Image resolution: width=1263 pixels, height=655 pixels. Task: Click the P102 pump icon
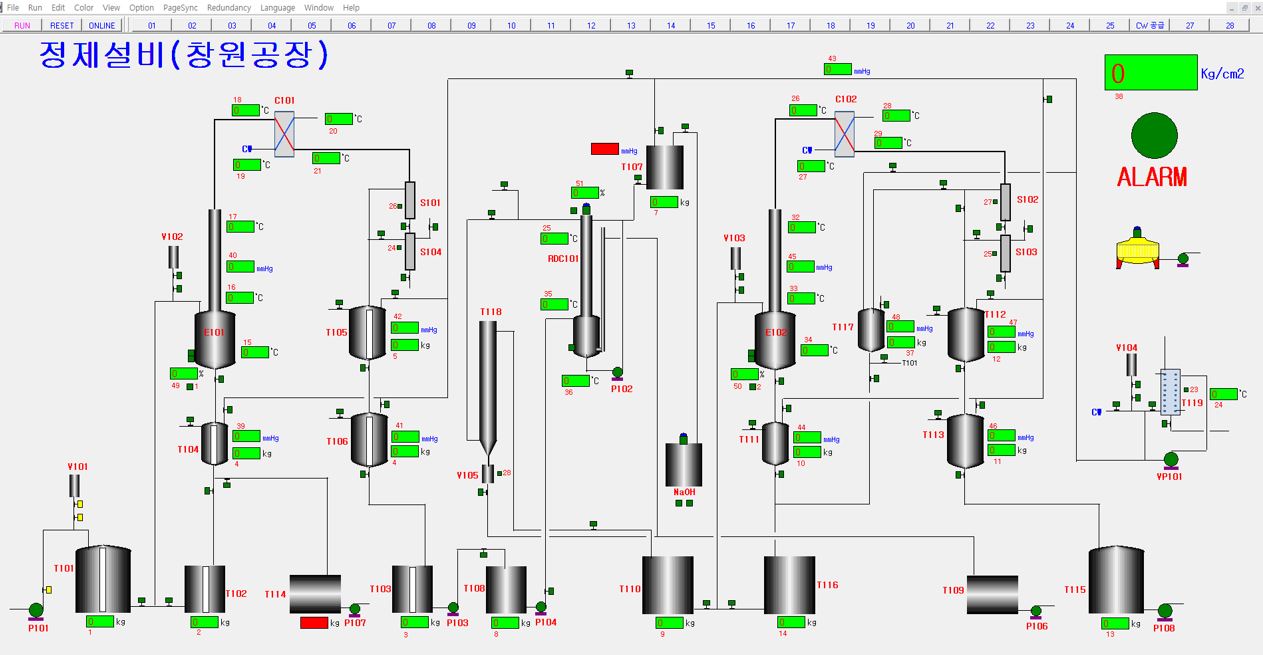[x=617, y=373]
